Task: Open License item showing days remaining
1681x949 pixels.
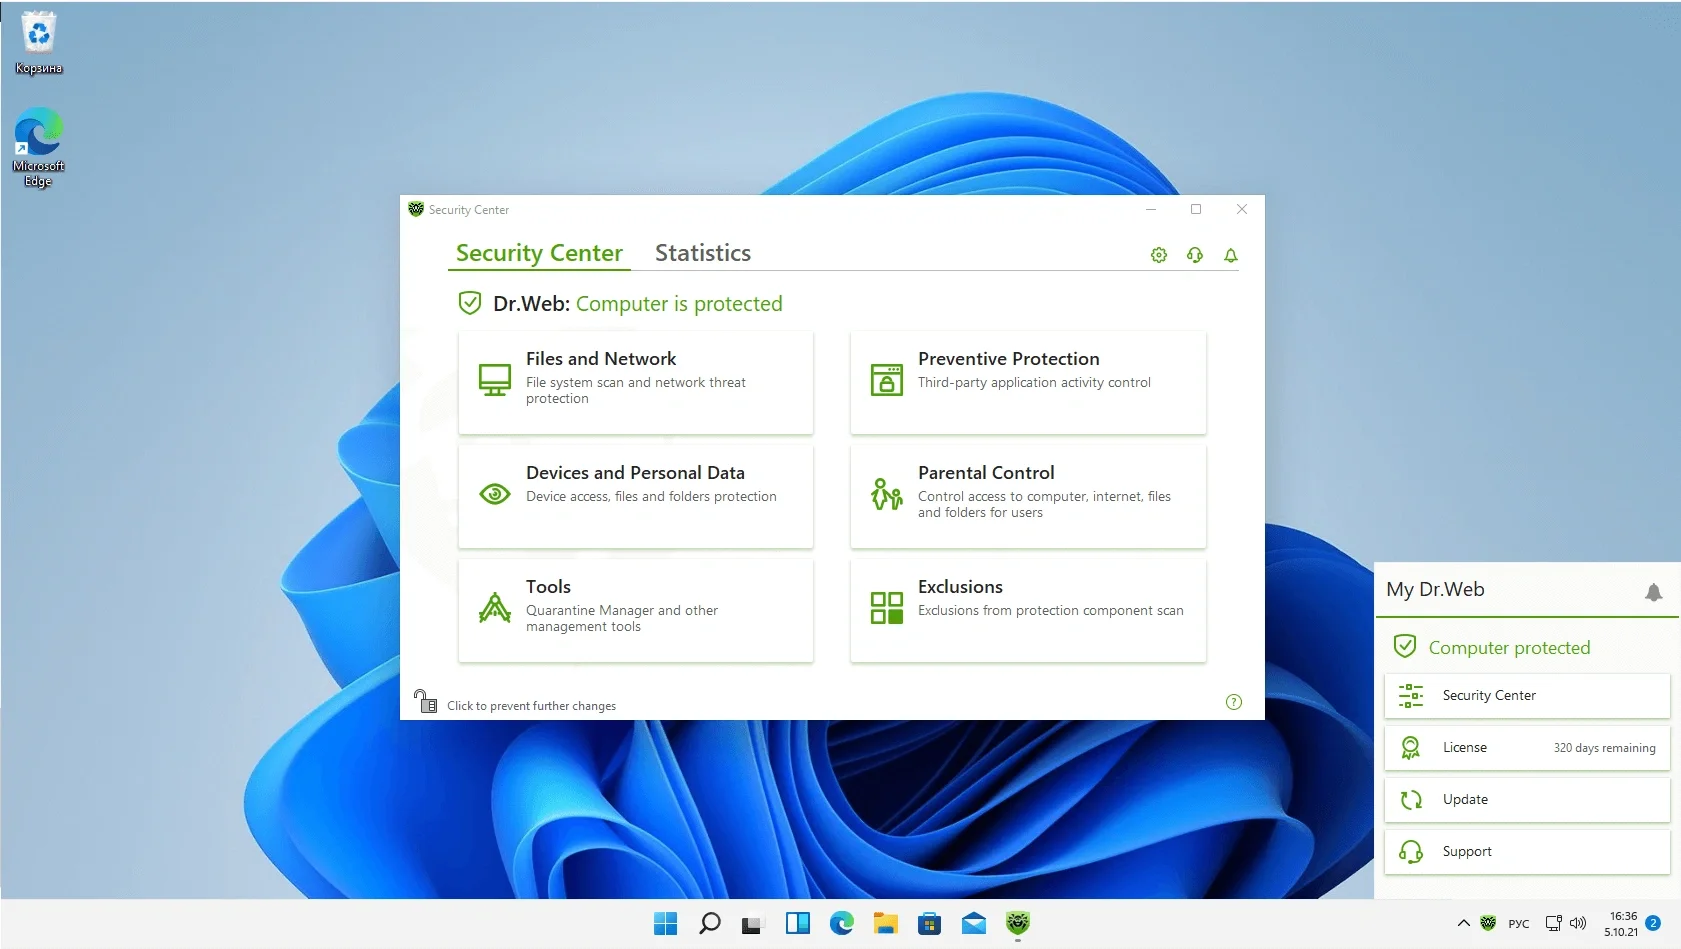Action: pos(1526,747)
